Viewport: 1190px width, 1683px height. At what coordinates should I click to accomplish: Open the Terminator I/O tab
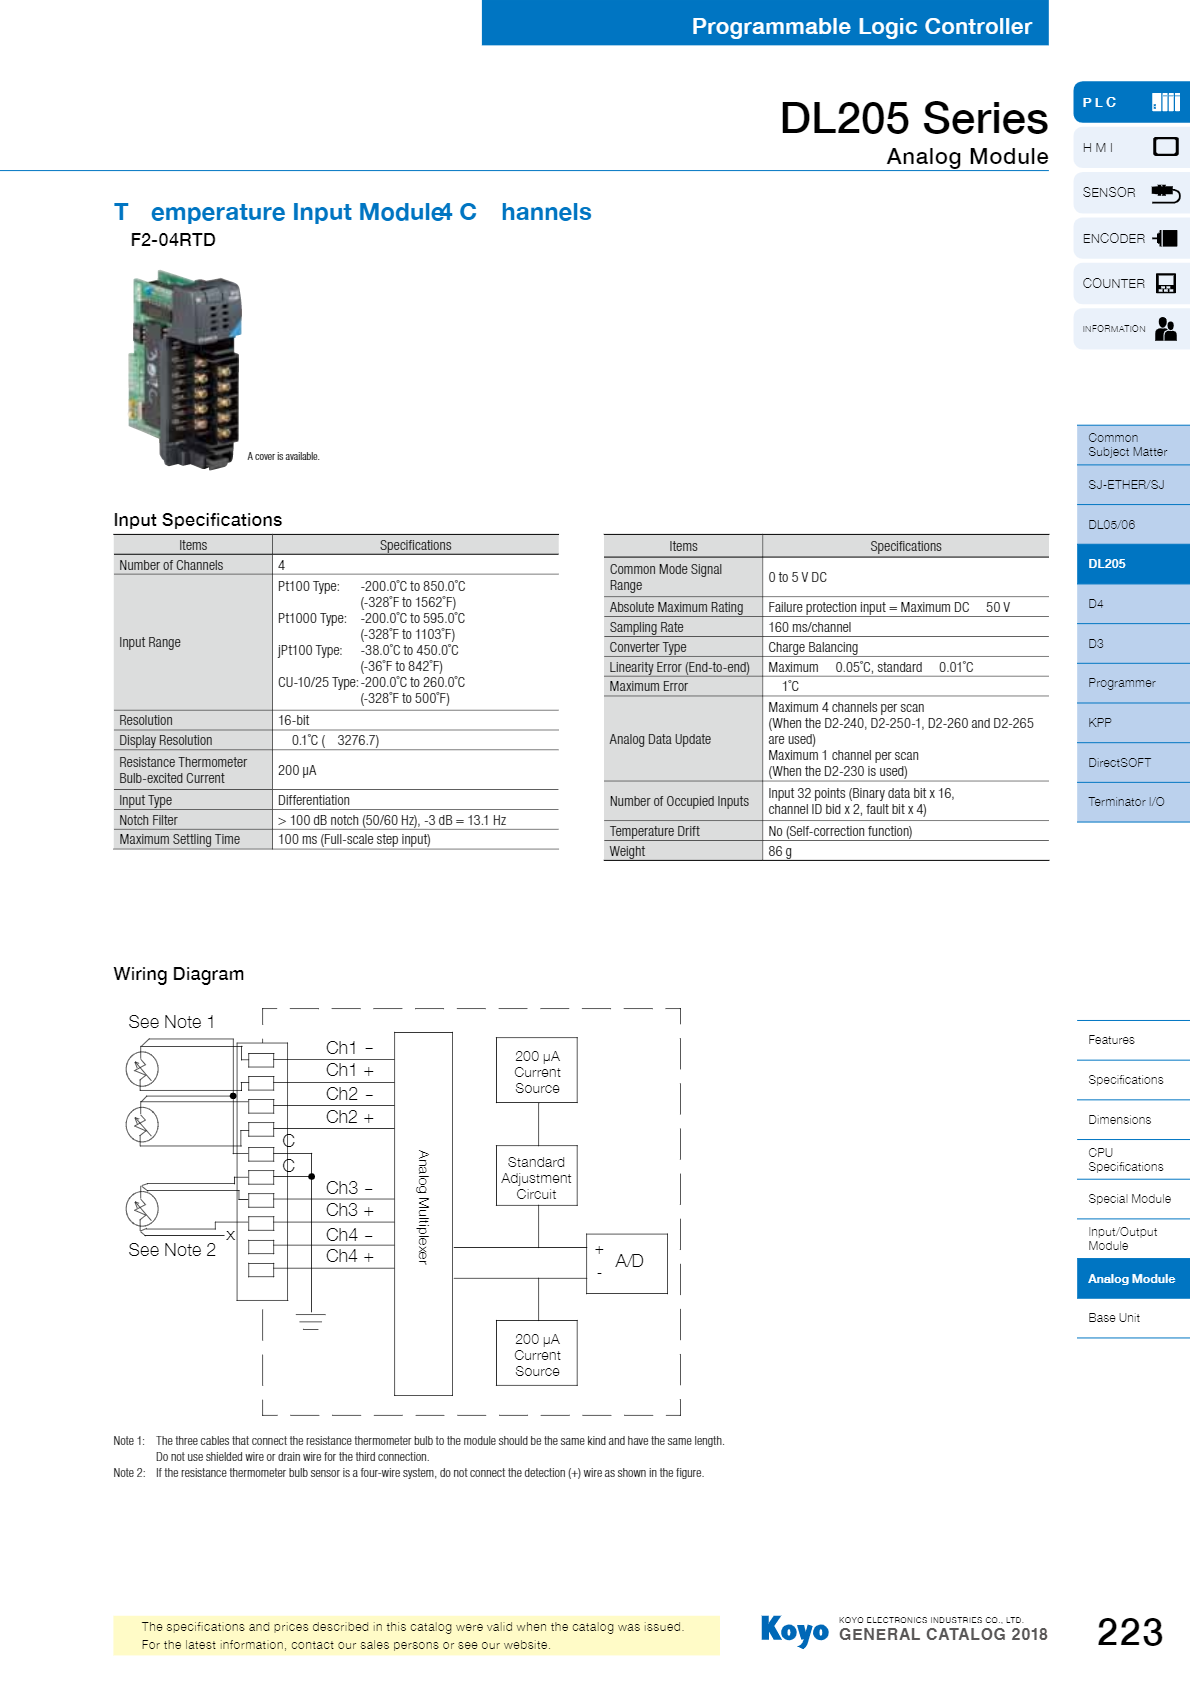pyautogui.click(x=1133, y=802)
